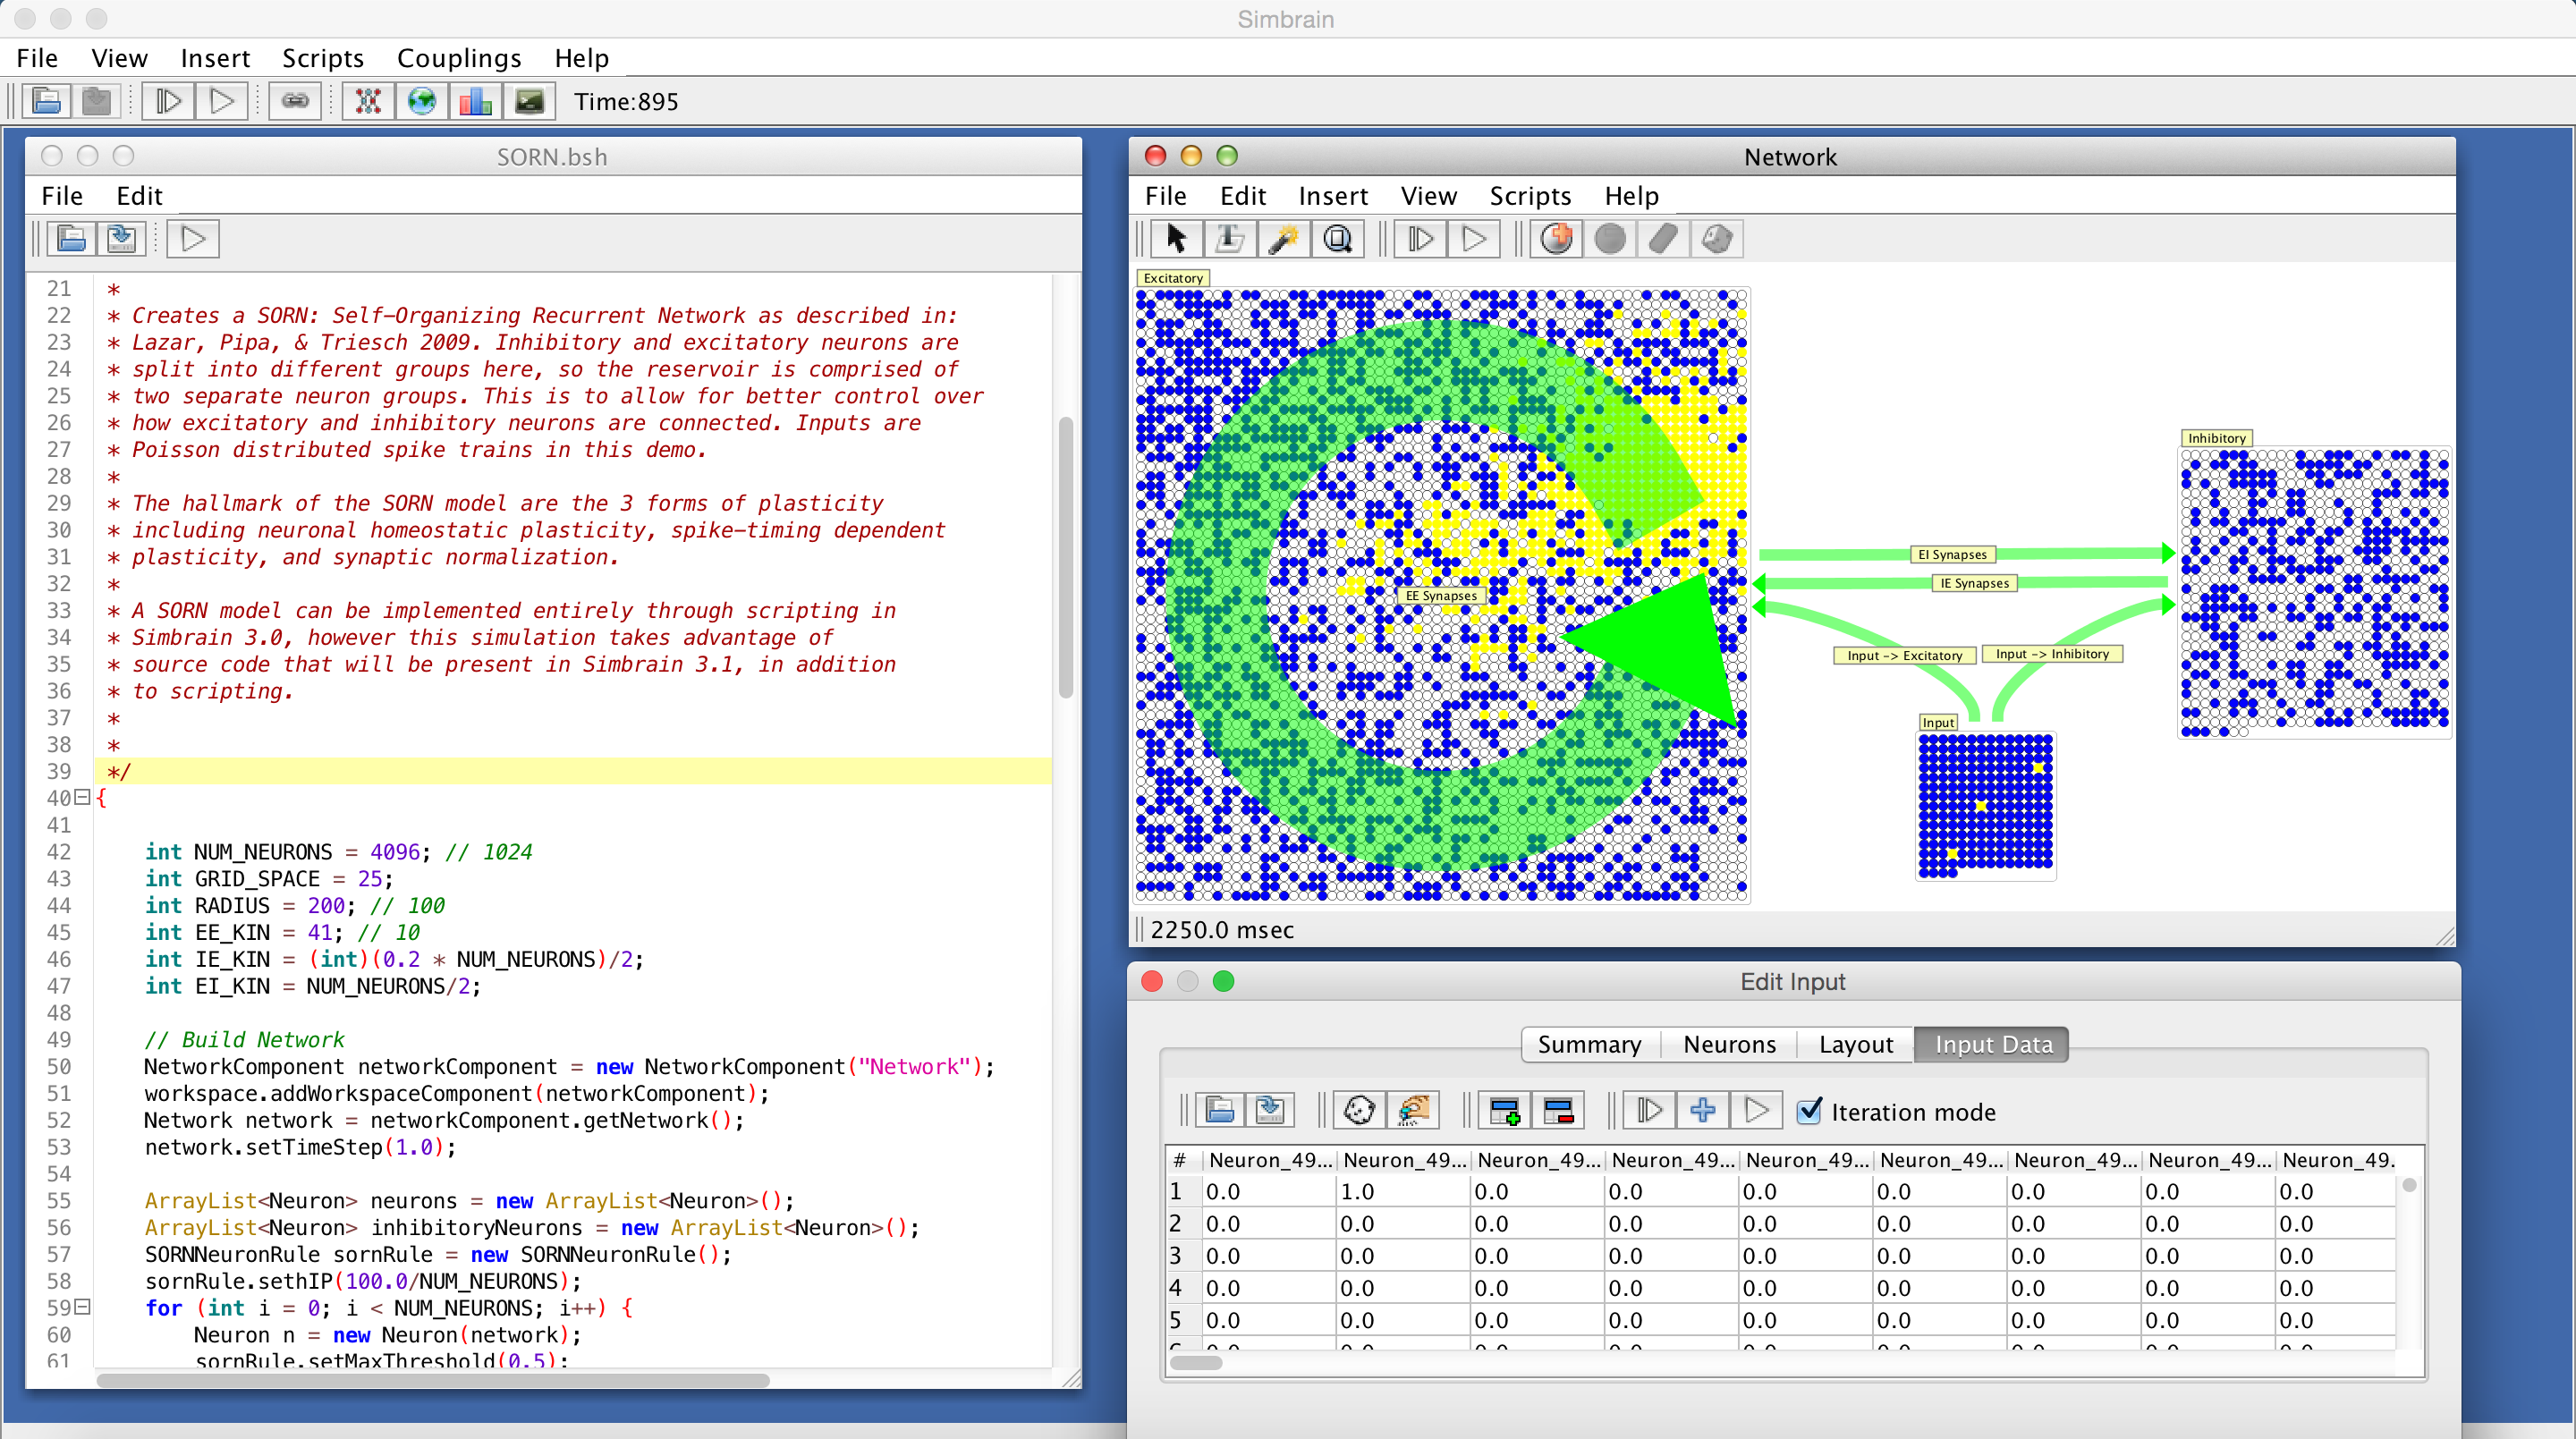Switch to the Layout tab

tap(1855, 1044)
